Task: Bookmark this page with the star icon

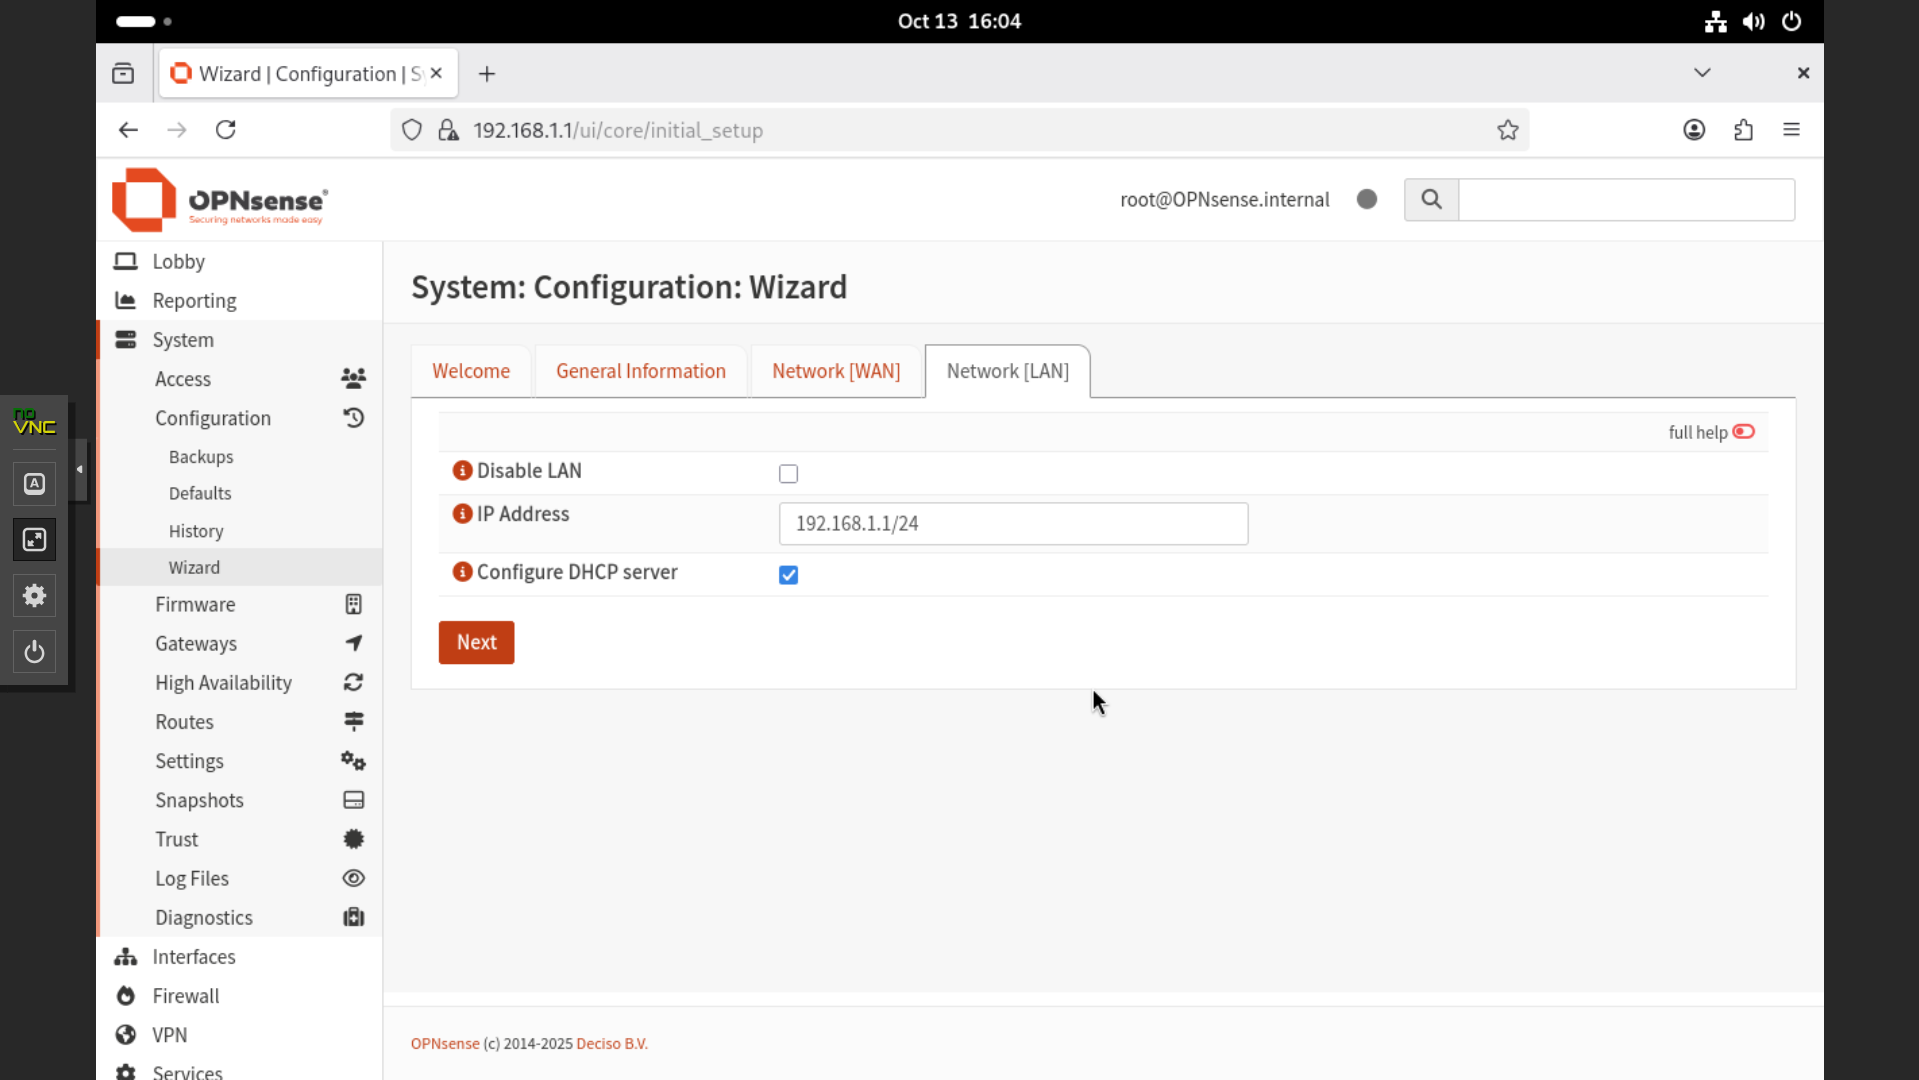Action: tap(1507, 130)
